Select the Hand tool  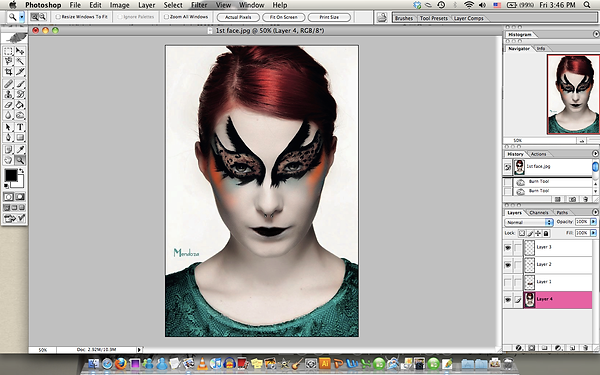[x=8, y=160]
